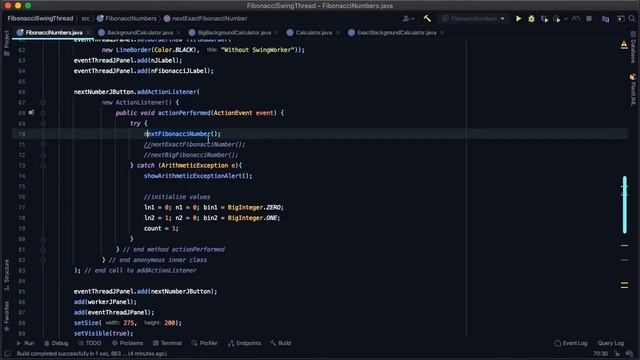Close the BigBackgroundCalculator.java tab

point(276,33)
